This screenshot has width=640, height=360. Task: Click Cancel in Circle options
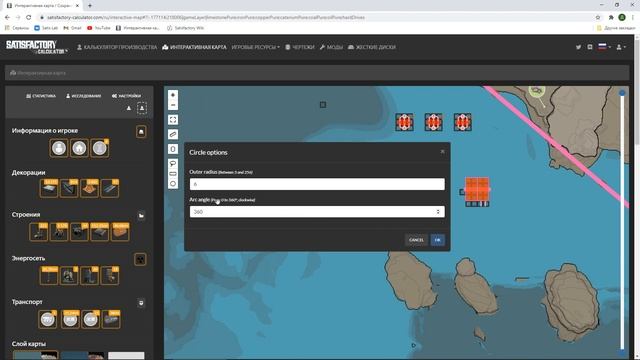coord(416,240)
